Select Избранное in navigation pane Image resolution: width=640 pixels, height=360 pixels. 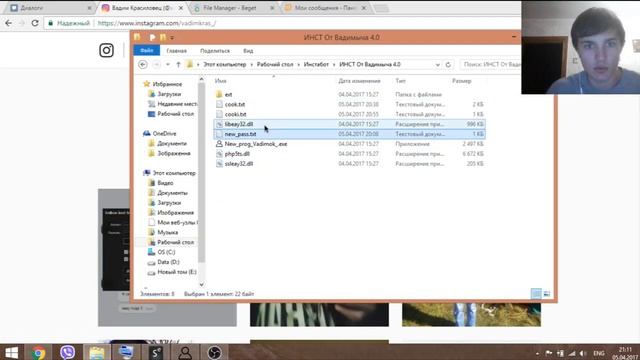(167, 84)
